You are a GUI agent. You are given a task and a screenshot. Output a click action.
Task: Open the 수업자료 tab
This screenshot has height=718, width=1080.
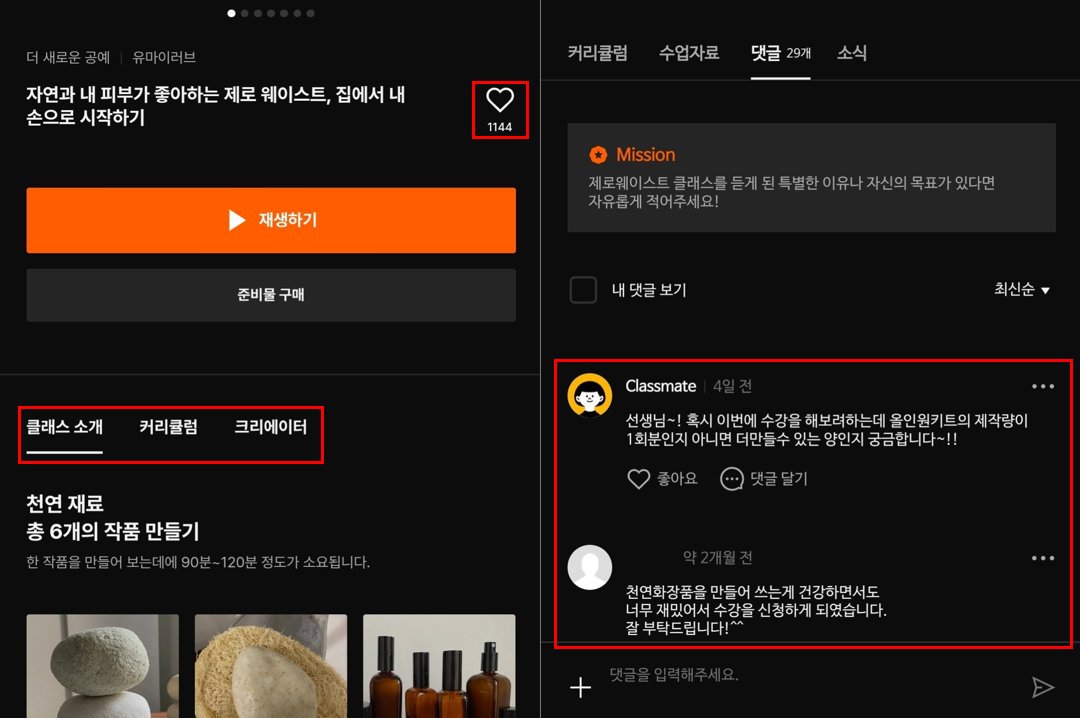[690, 55]
